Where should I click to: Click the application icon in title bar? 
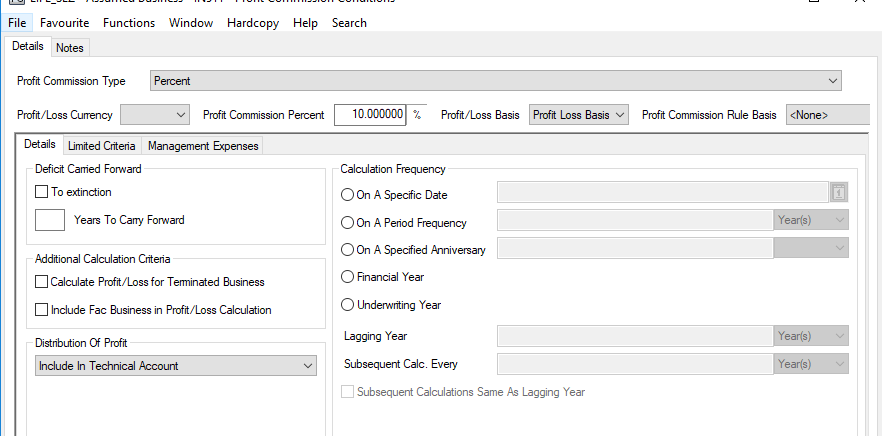15,2
